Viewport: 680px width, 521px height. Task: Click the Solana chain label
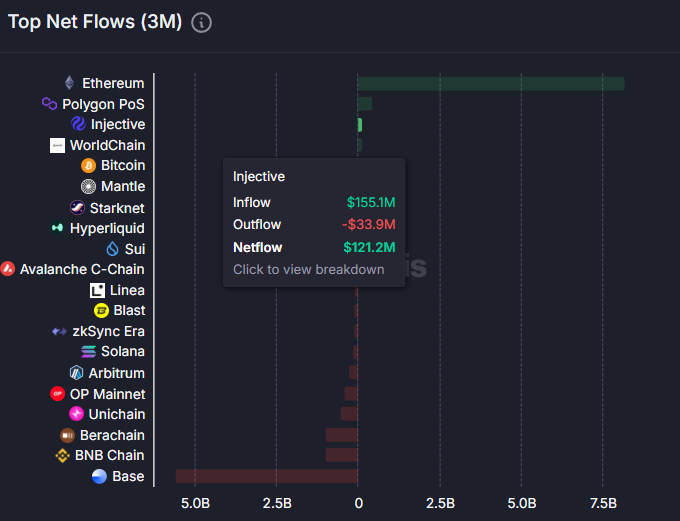point(123,351)
